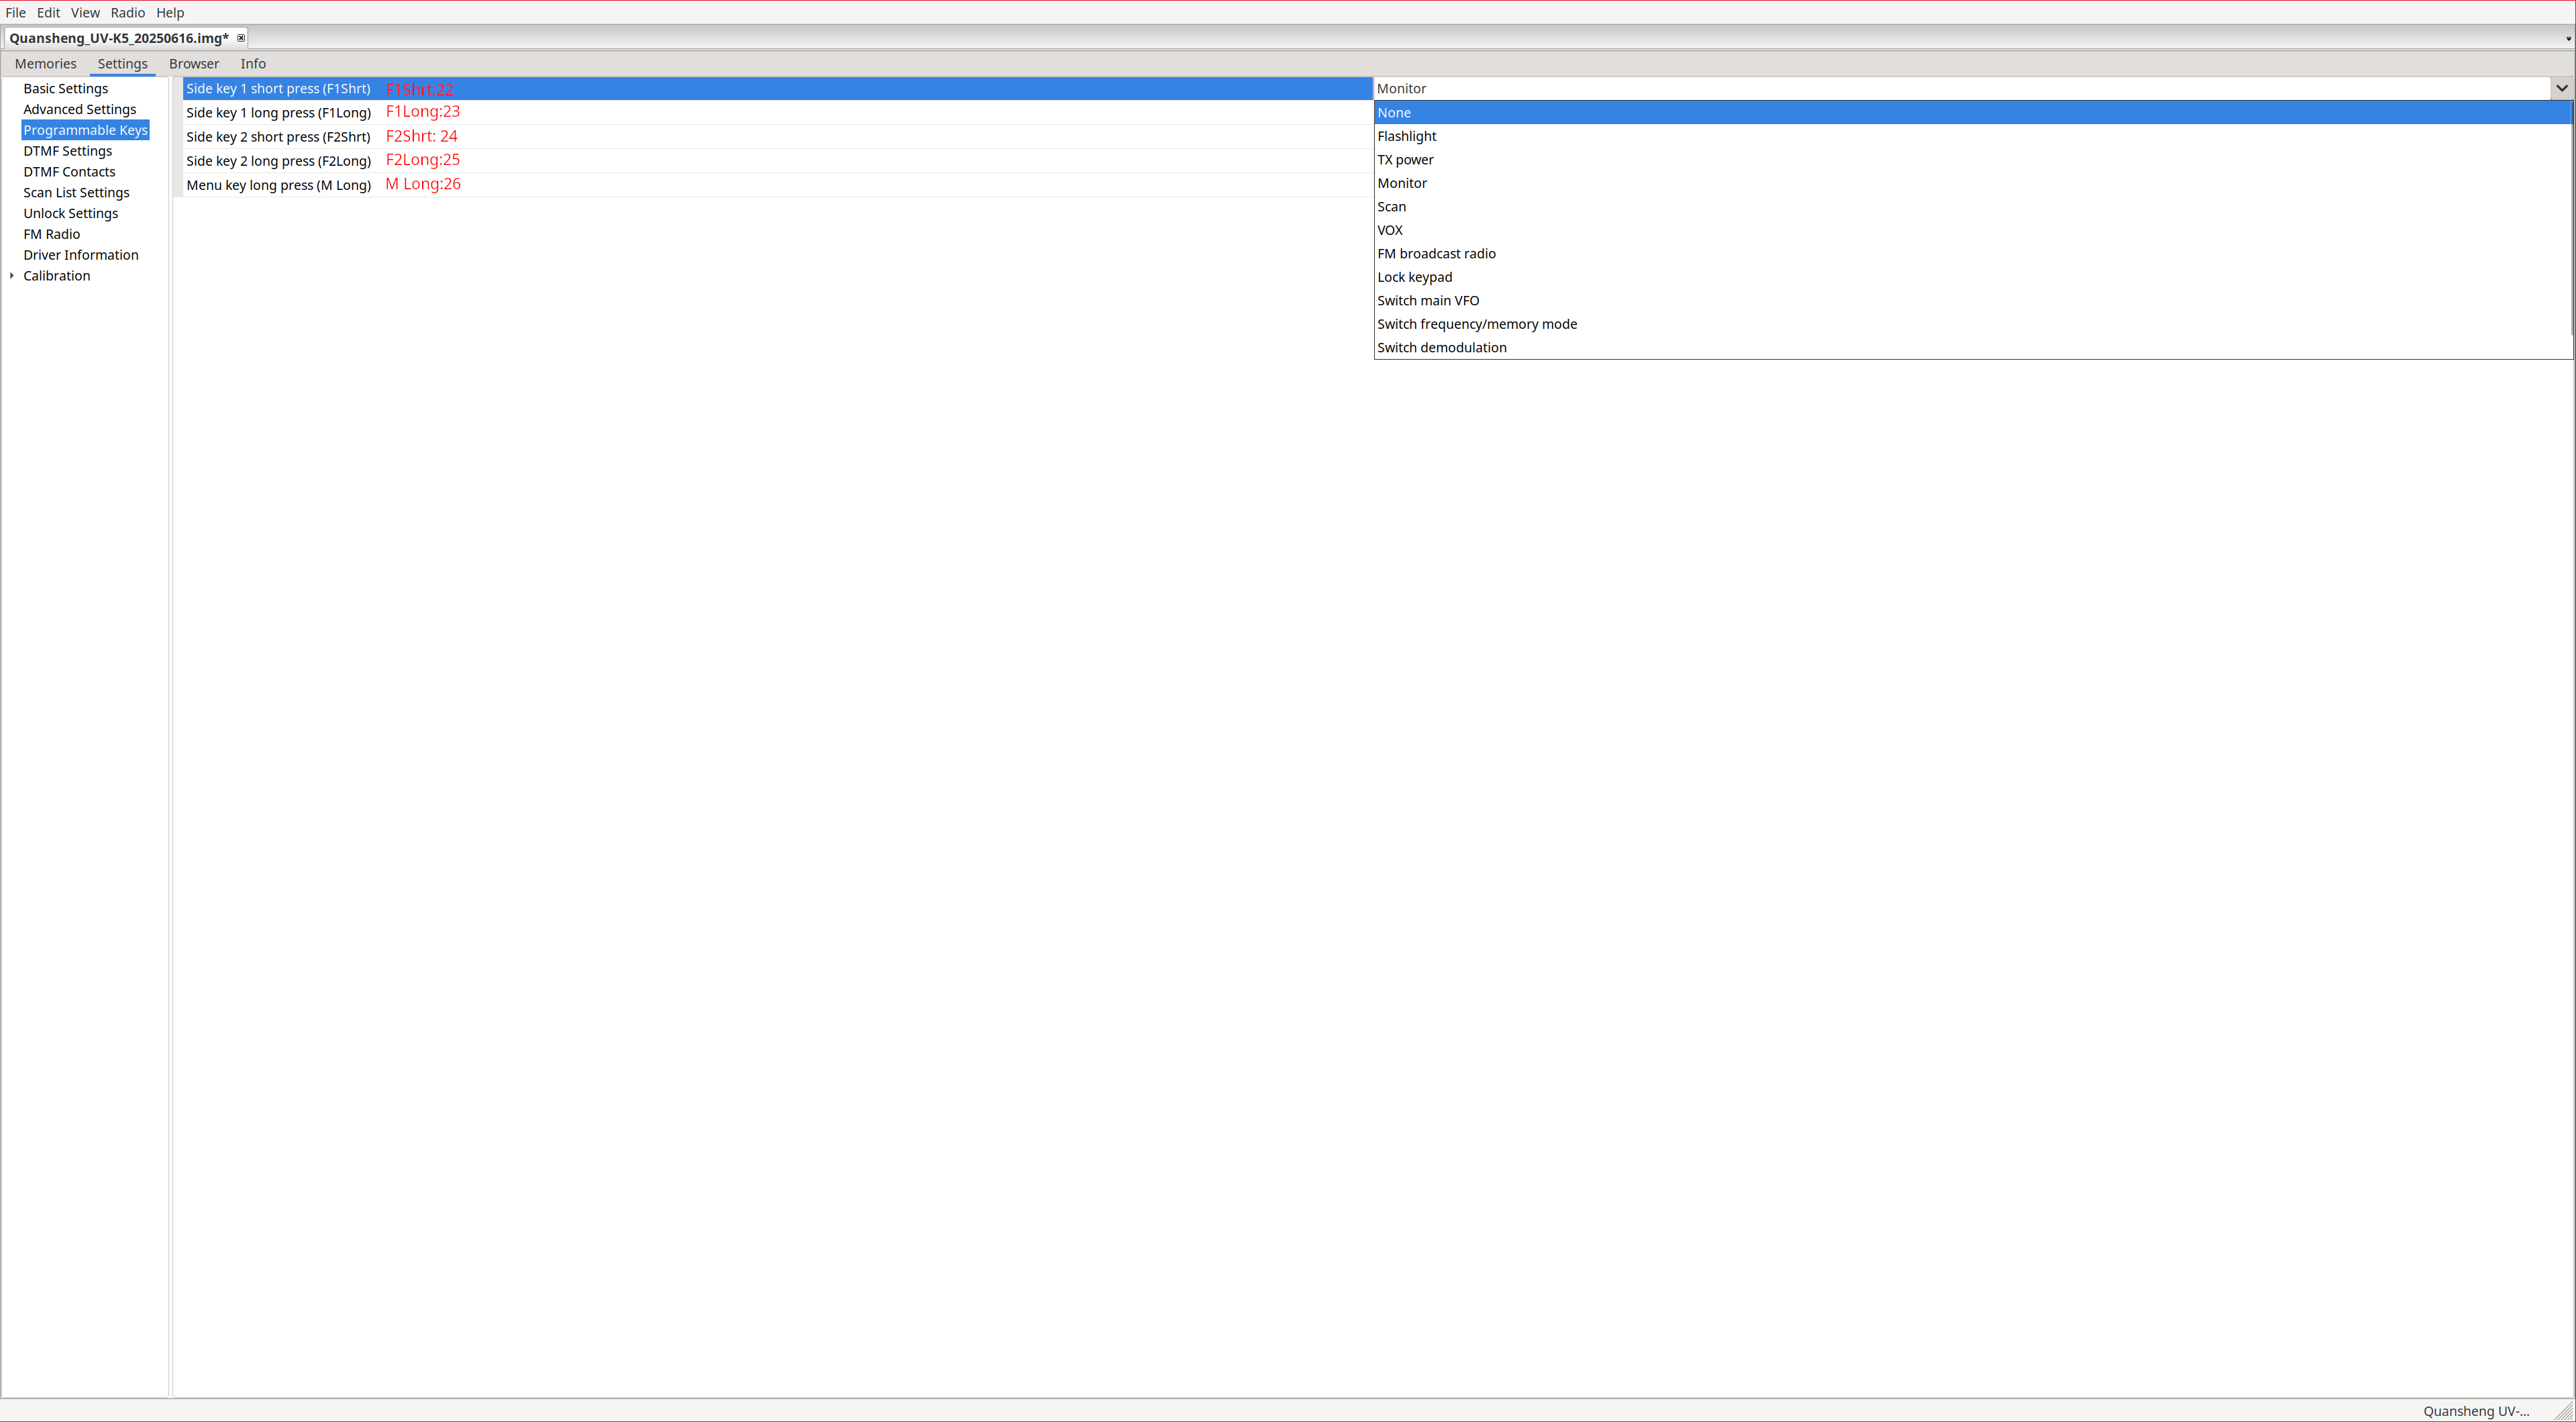This screenshot has height=1422, width=2576.
Task: Select FM broadcast radio option
Action: pos(1436,254)
